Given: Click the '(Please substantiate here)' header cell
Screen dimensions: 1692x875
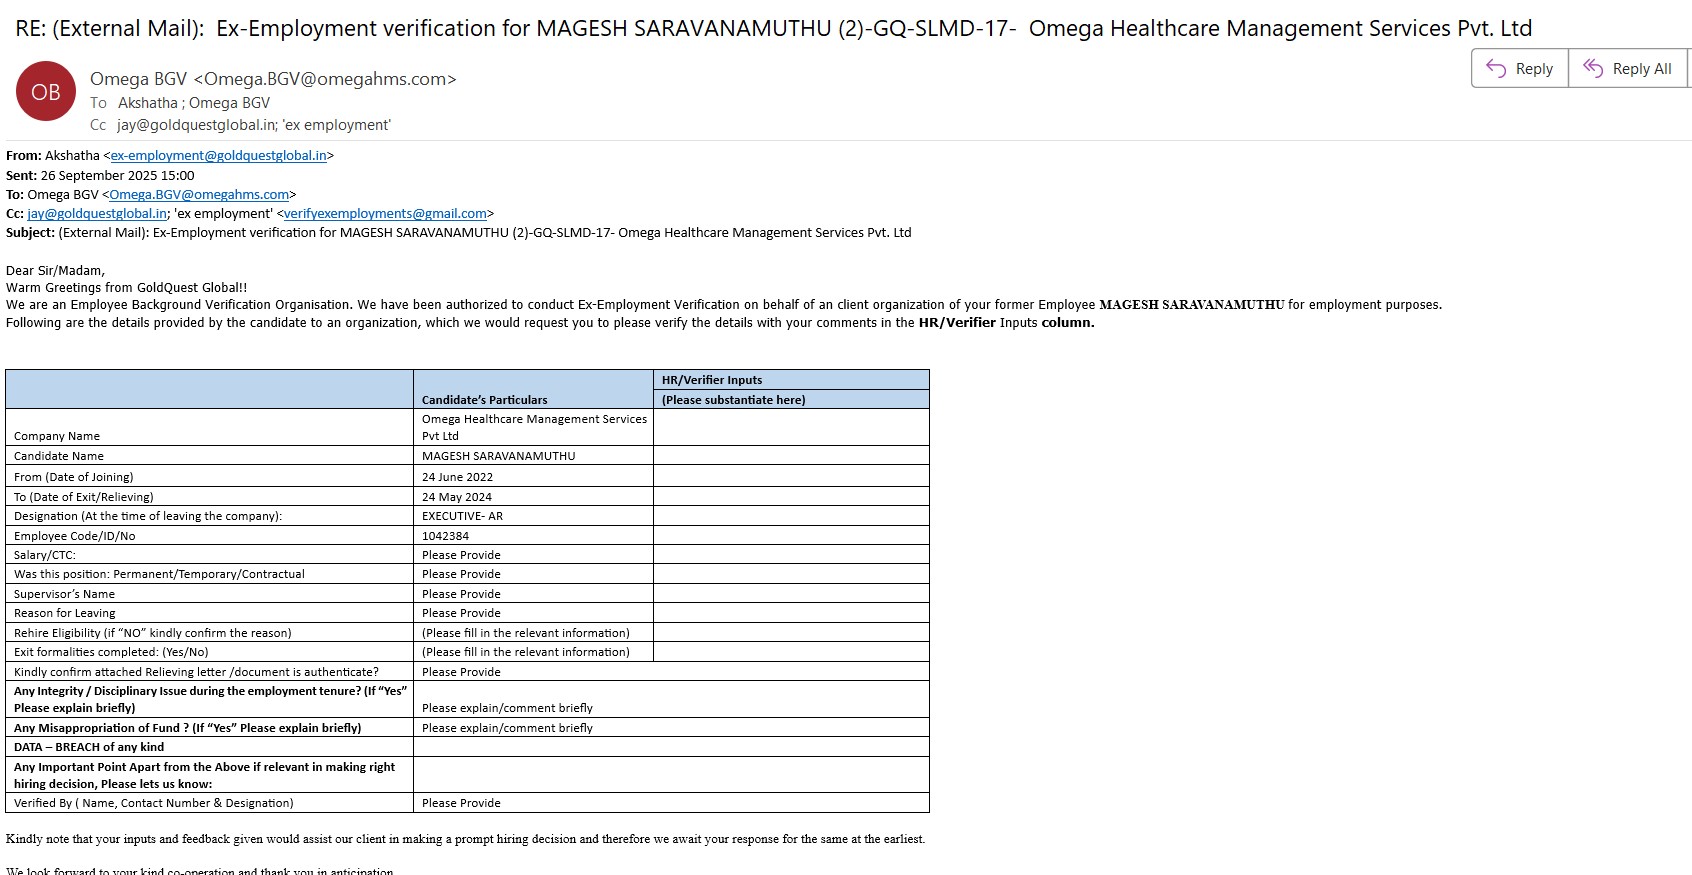Looking at the screenshot, I should click(734, 400).
